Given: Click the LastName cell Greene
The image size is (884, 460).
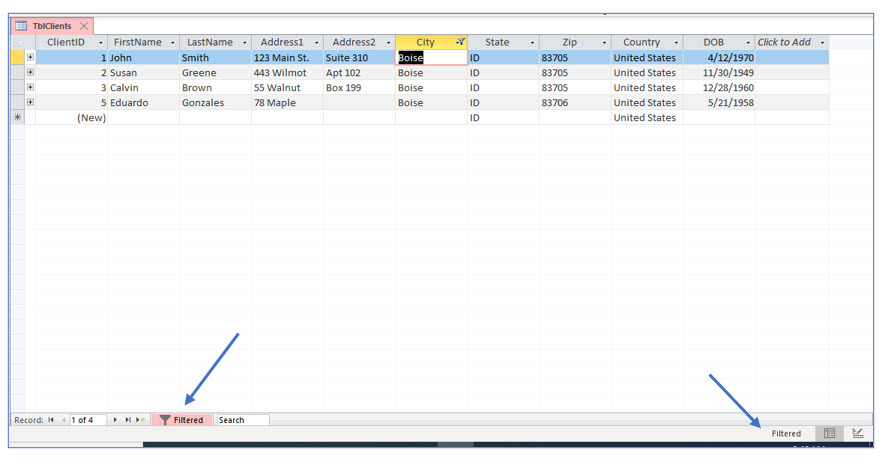Looking at the screenshot, I should (215, 73).
